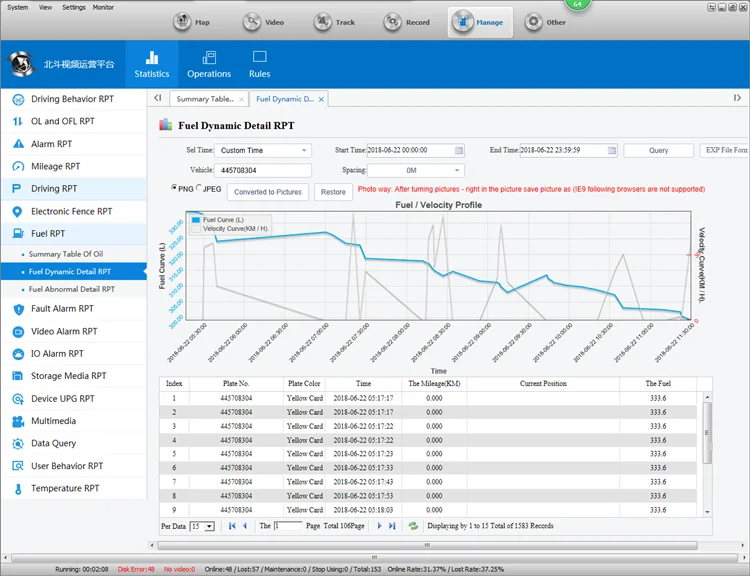Go to the last page of records
750x576 pixels.
392,525
